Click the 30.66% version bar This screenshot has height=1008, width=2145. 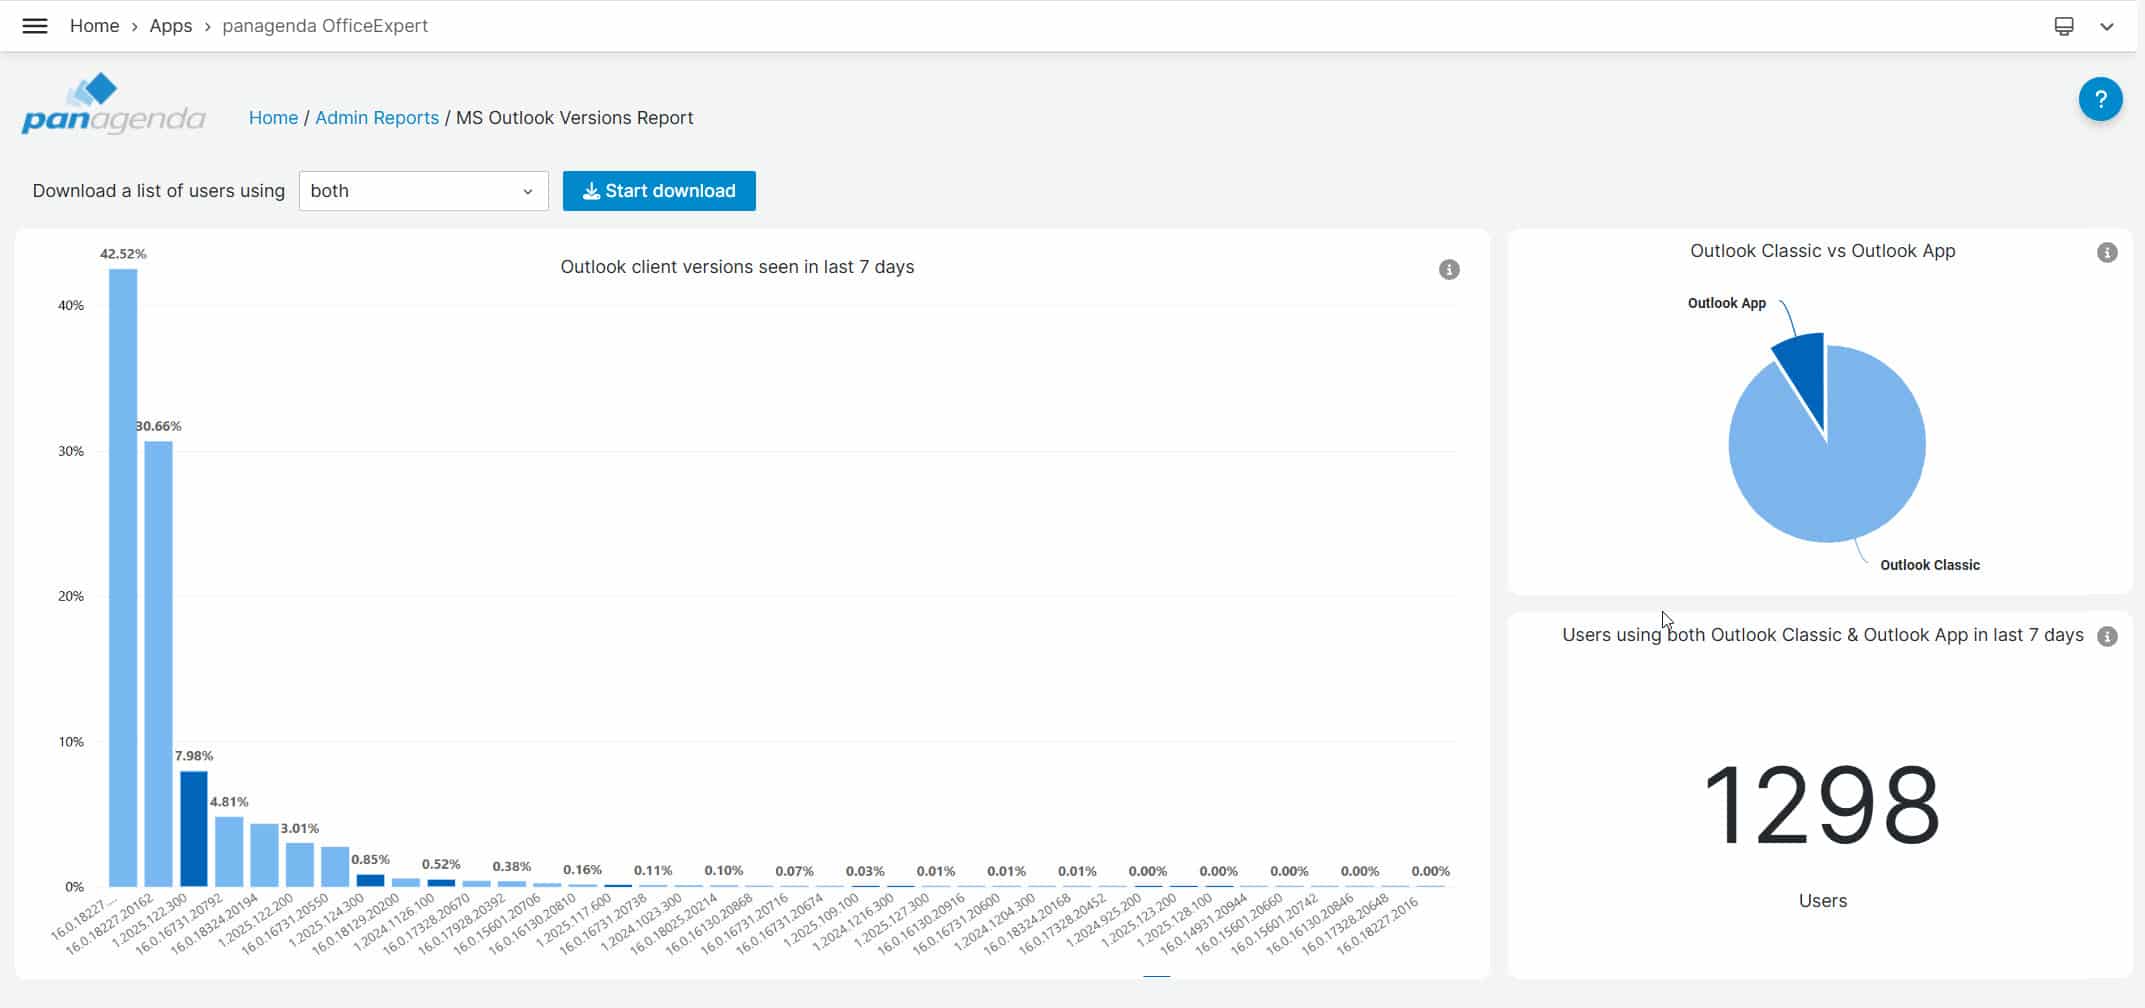tap(158, 663)
